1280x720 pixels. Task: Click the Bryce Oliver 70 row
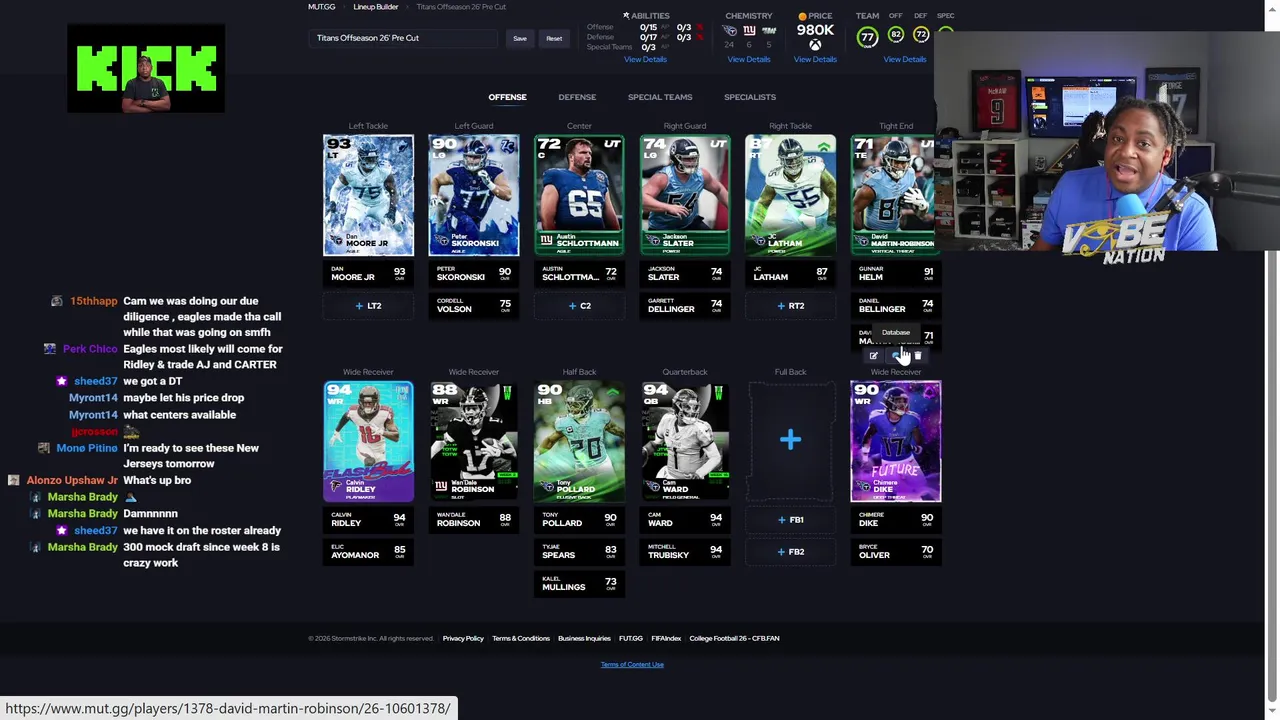point(896,551)
